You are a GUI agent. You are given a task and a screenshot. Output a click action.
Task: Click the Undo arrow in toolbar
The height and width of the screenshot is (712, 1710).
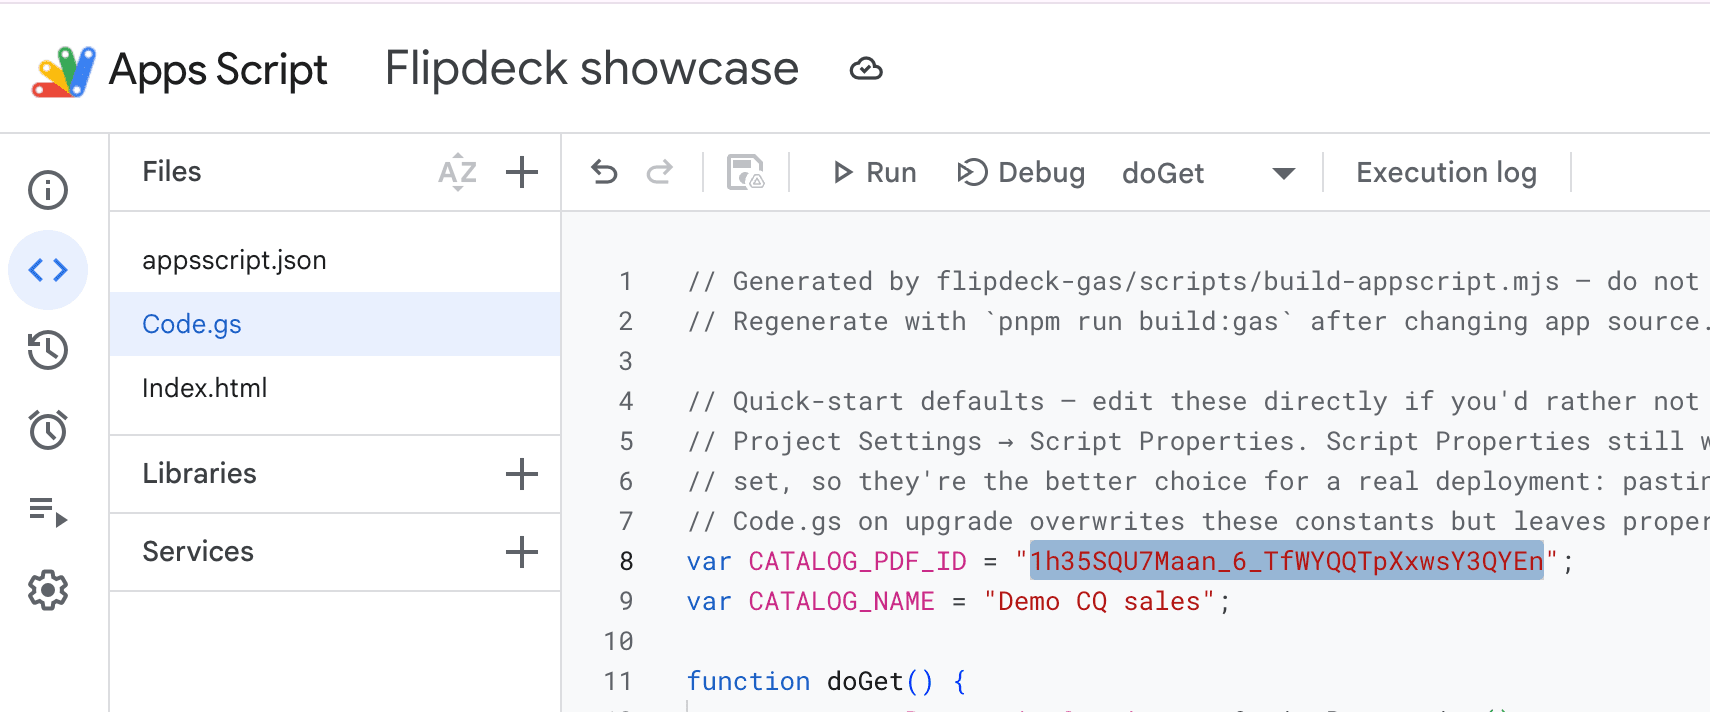point(604,173)
